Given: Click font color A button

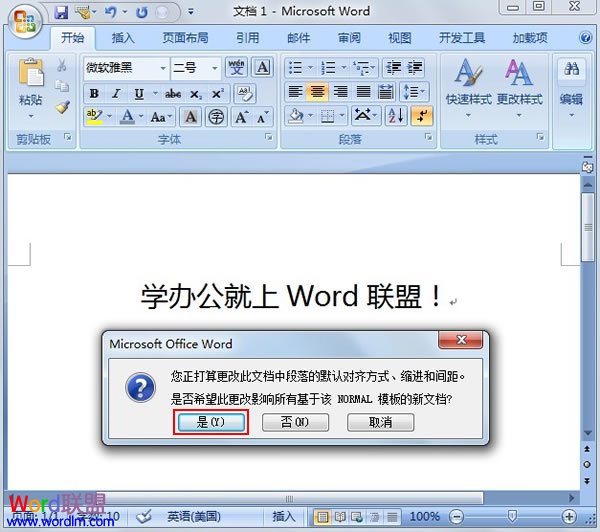Looking at the screenshot, I should pyautogui.click(x=127, y=117).
